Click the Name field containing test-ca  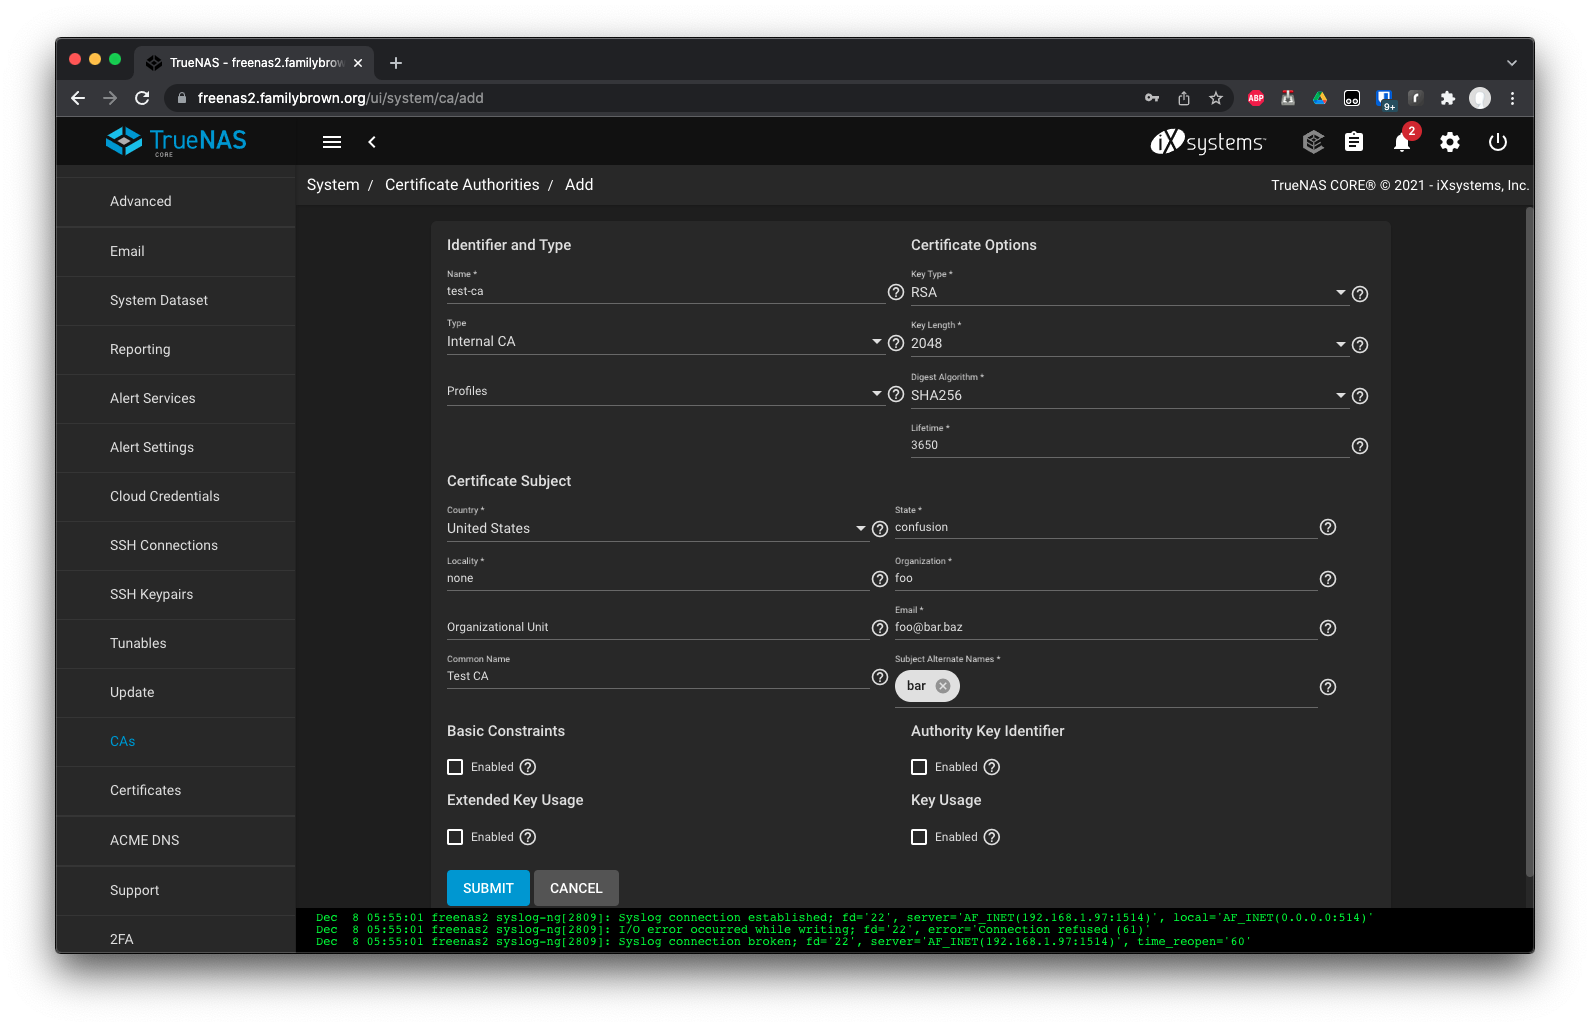665,292
